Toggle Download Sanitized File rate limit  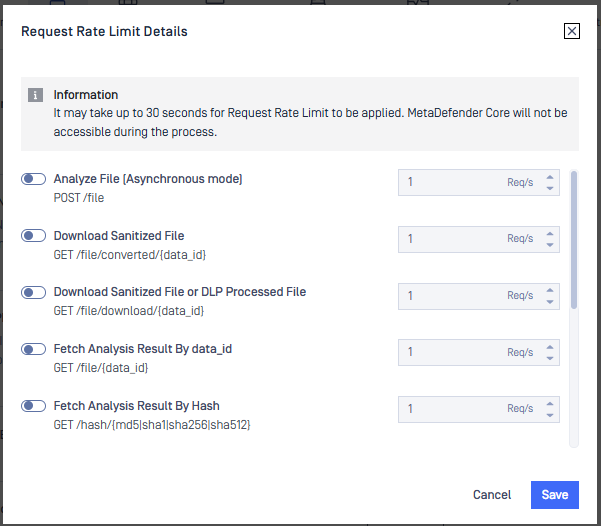34,236
